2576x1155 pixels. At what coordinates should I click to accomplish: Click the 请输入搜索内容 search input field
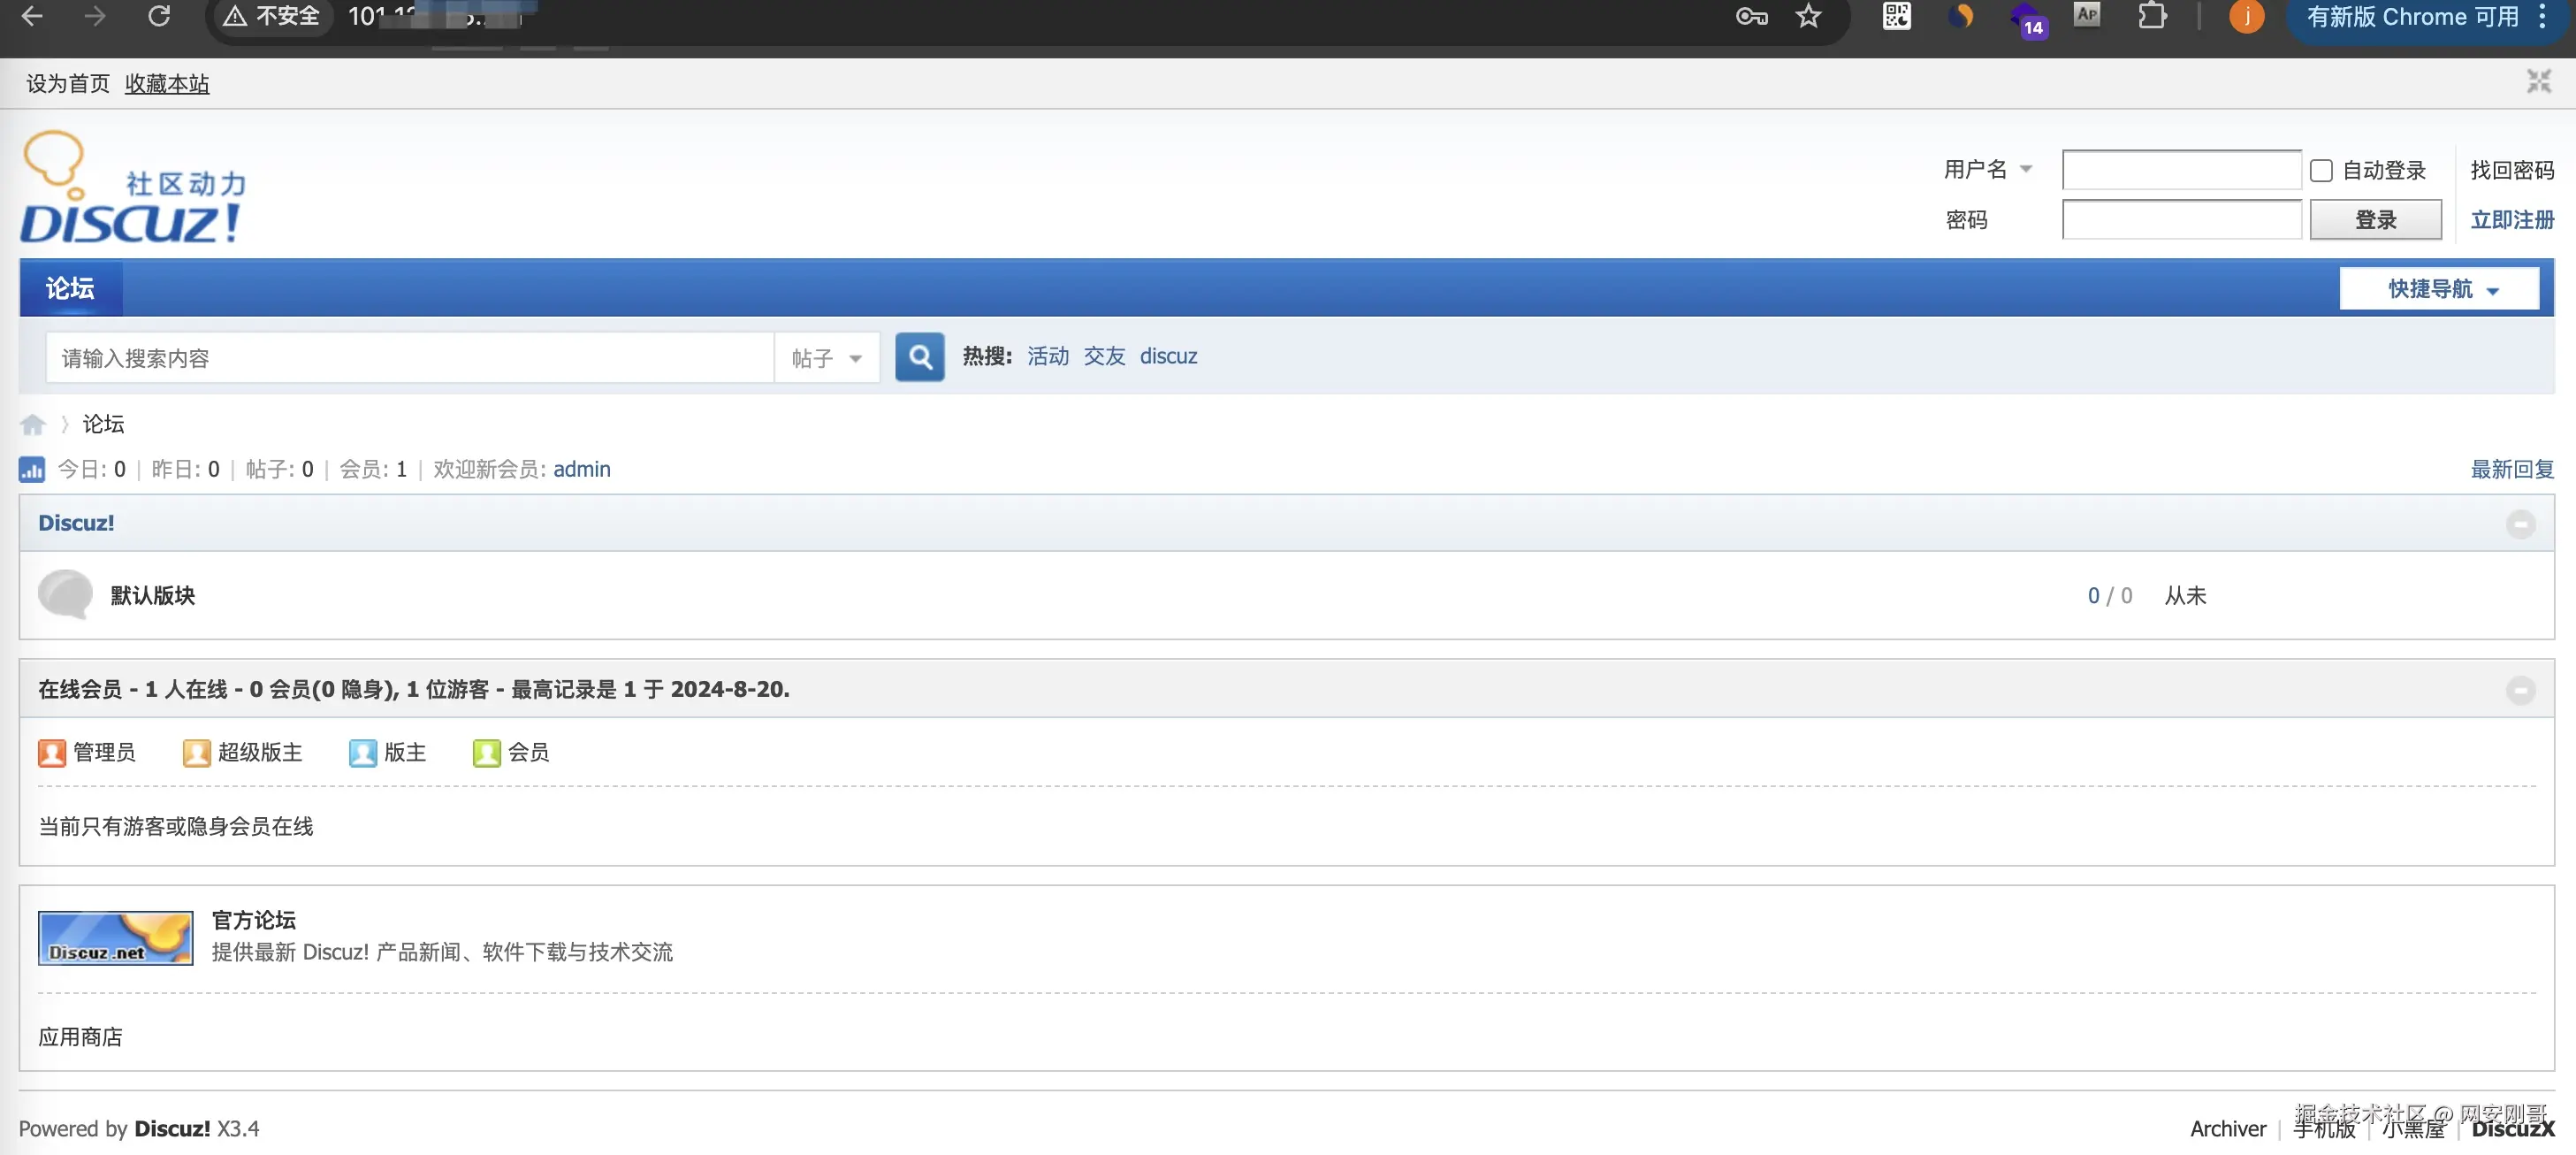(x=408, y=358)
